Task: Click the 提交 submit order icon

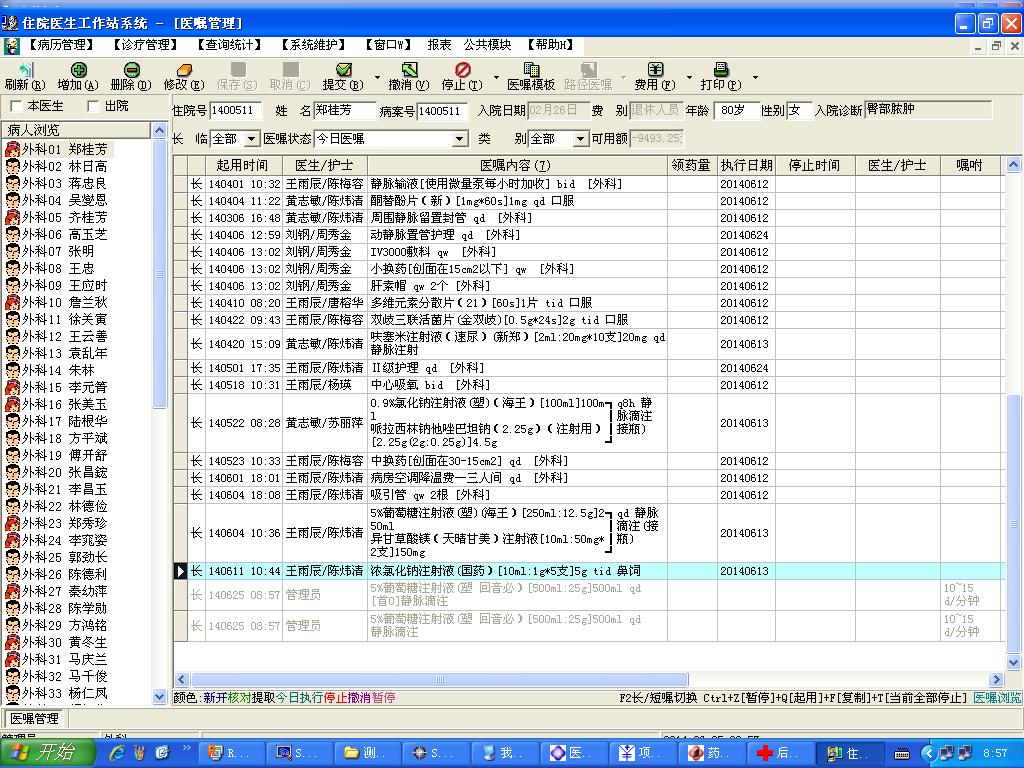Action: [344, 70]
